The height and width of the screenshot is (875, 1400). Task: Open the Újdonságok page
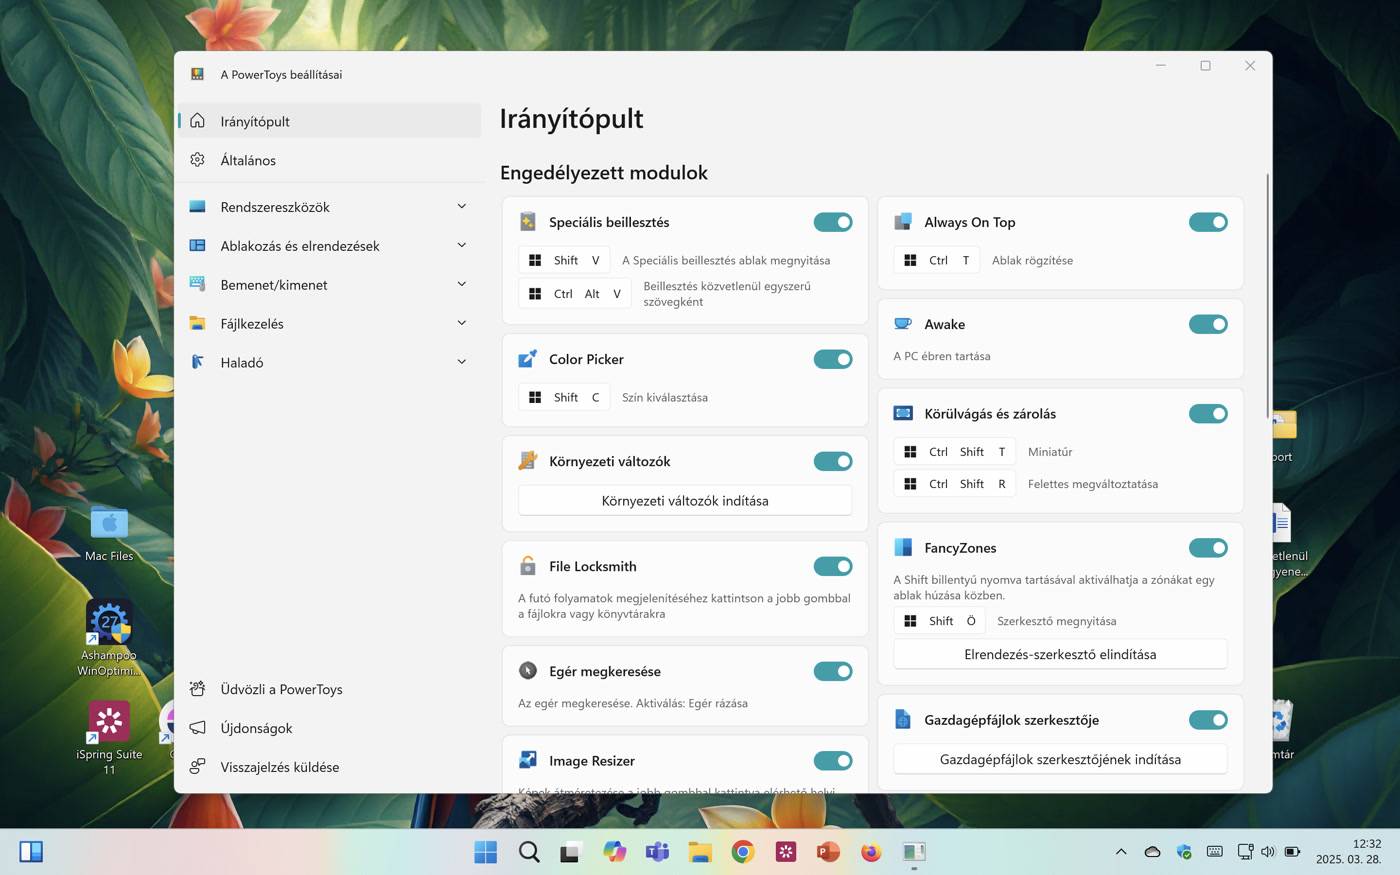click(x=329, y=728)
